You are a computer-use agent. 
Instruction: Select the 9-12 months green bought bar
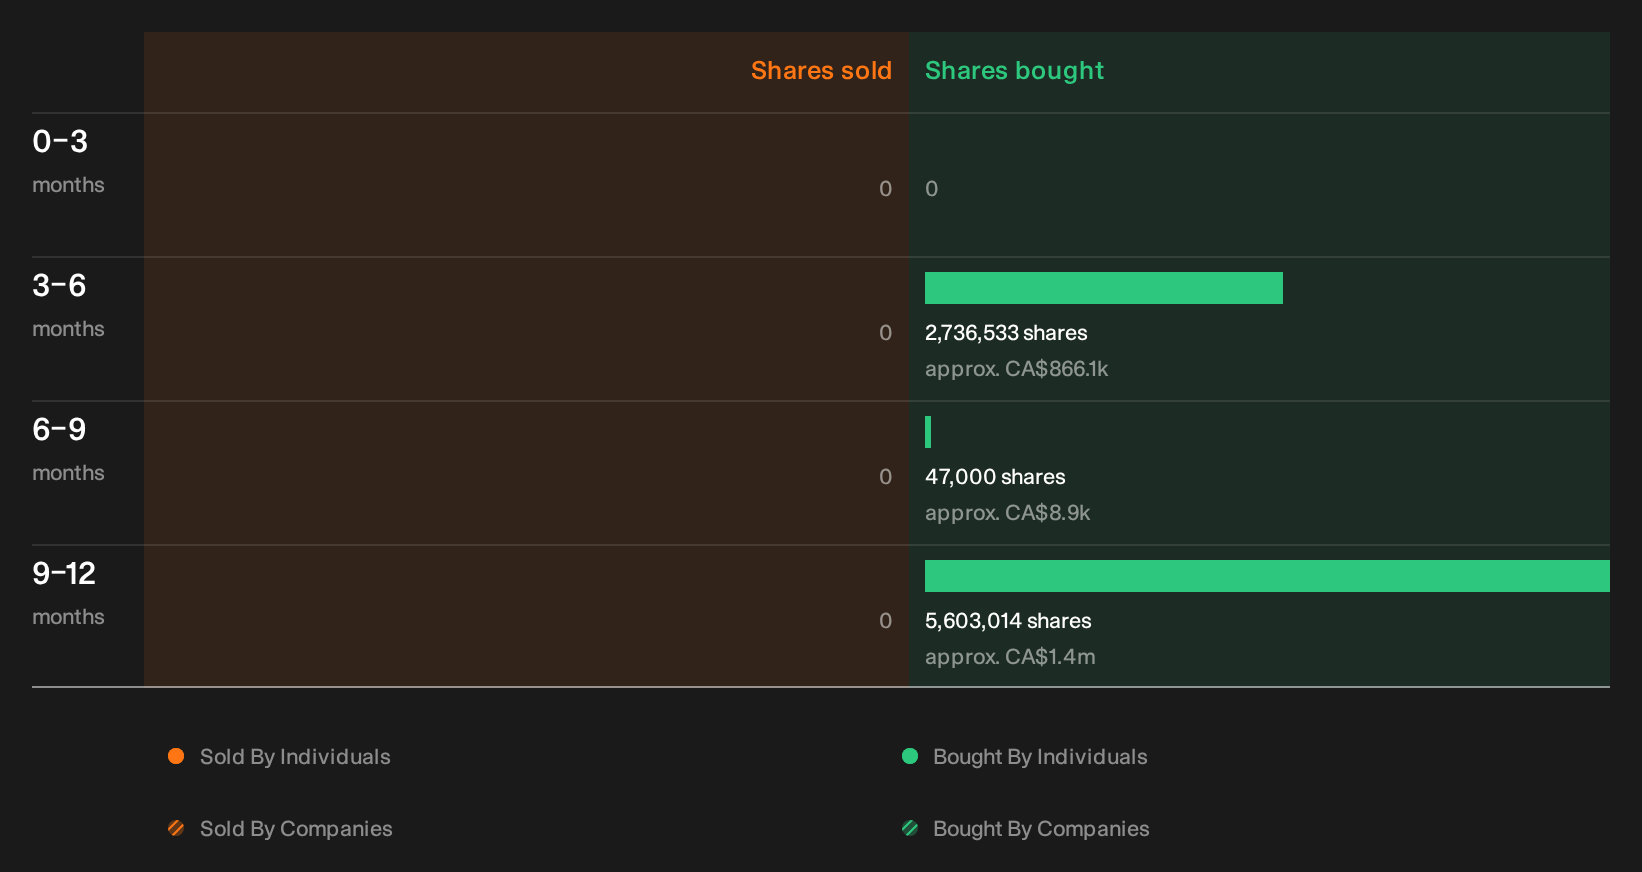(x=1267, y=576)
